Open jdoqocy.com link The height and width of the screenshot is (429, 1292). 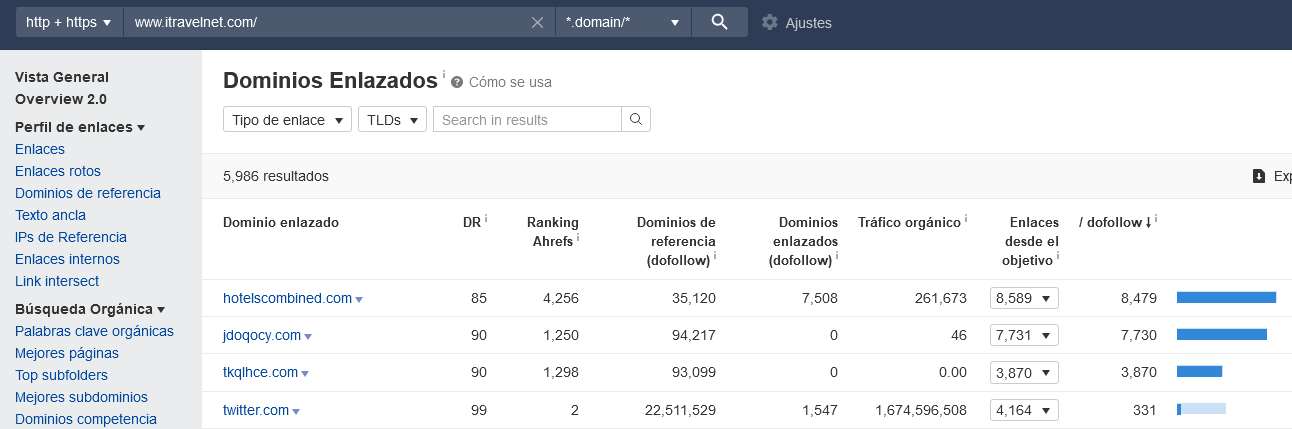coord(262,335)
